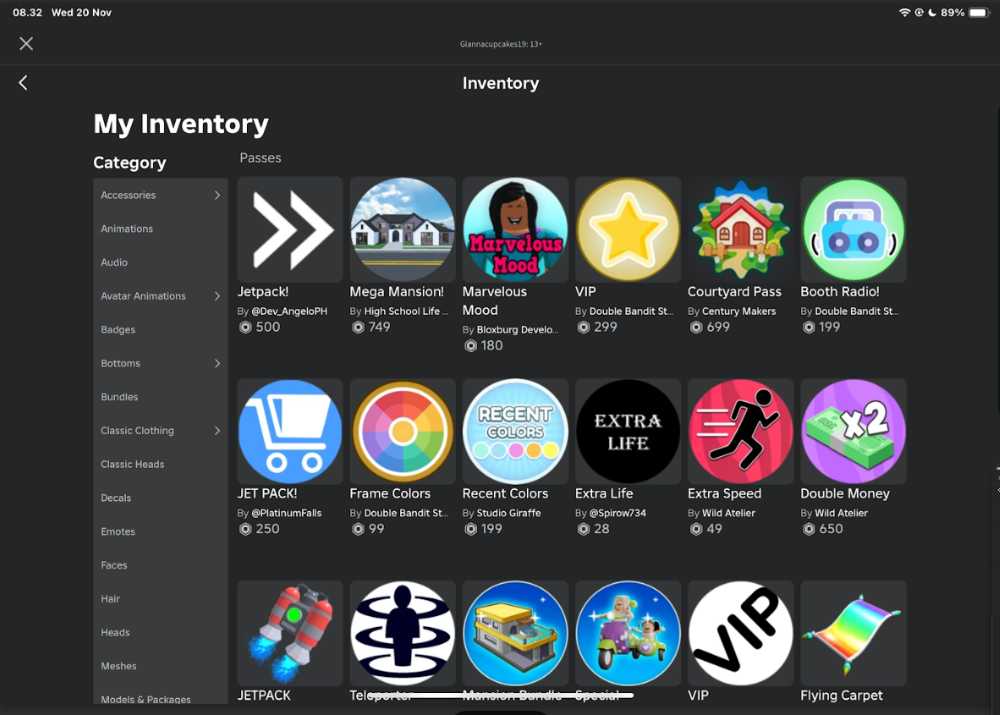This screenshot has height=715, width=1000.
Task: Select the black-and-white VIP pass icon
Action: click(x=740, y=633)
